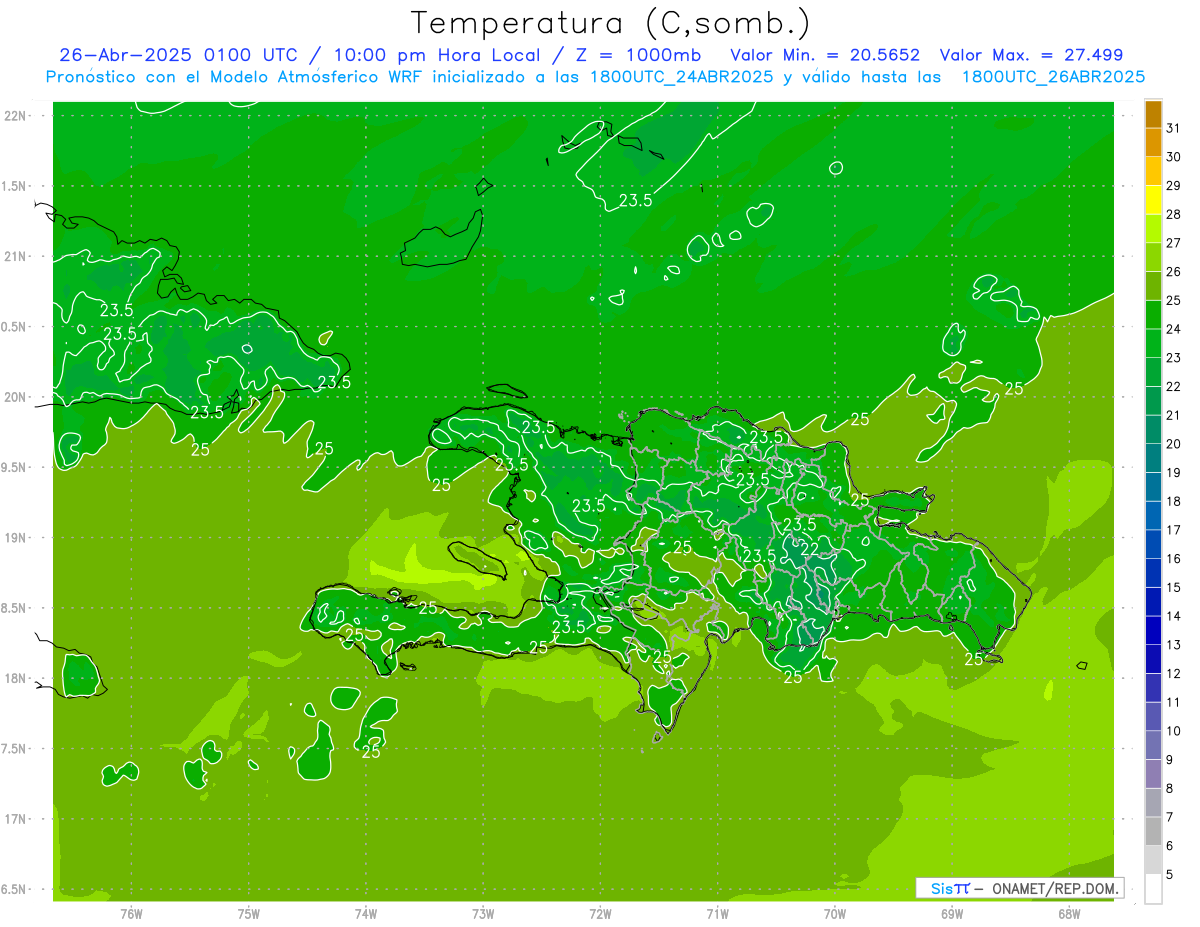The image size is (1200, 927).
Task: Click the 1.5N latitude axis label
Action: [x=16, y=186]
